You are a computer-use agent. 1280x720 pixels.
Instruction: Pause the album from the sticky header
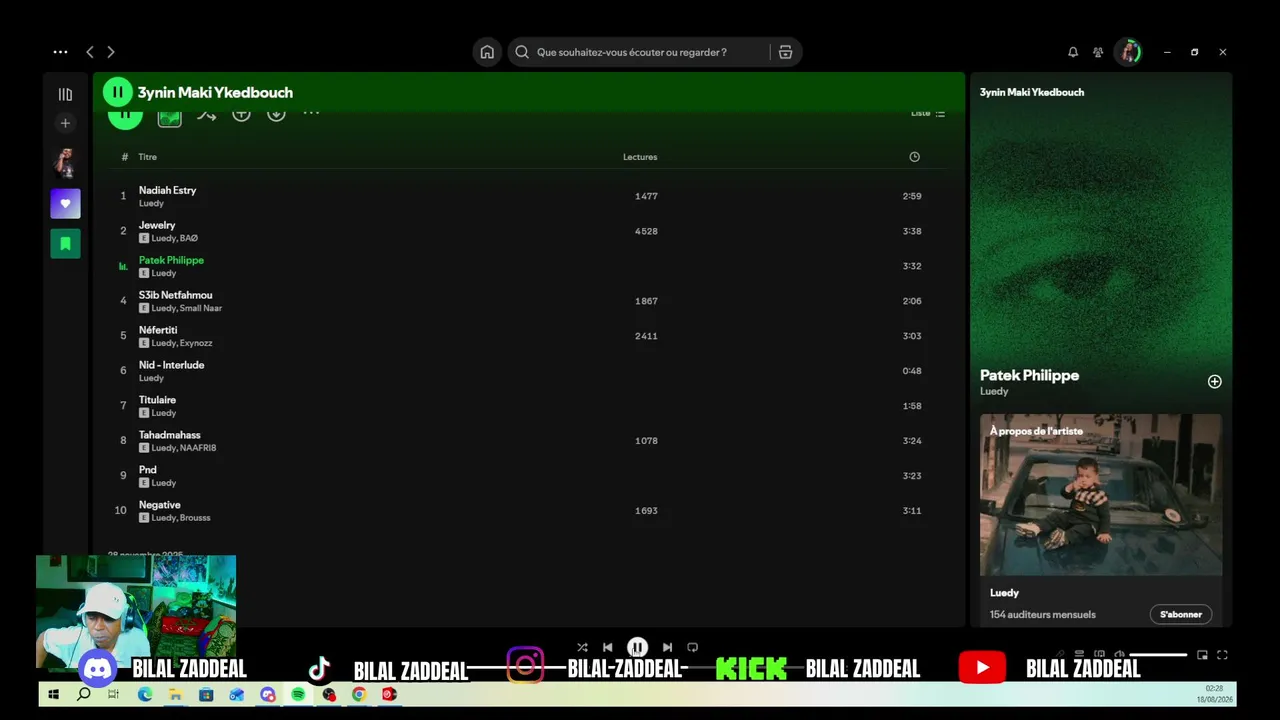[117, 92]
